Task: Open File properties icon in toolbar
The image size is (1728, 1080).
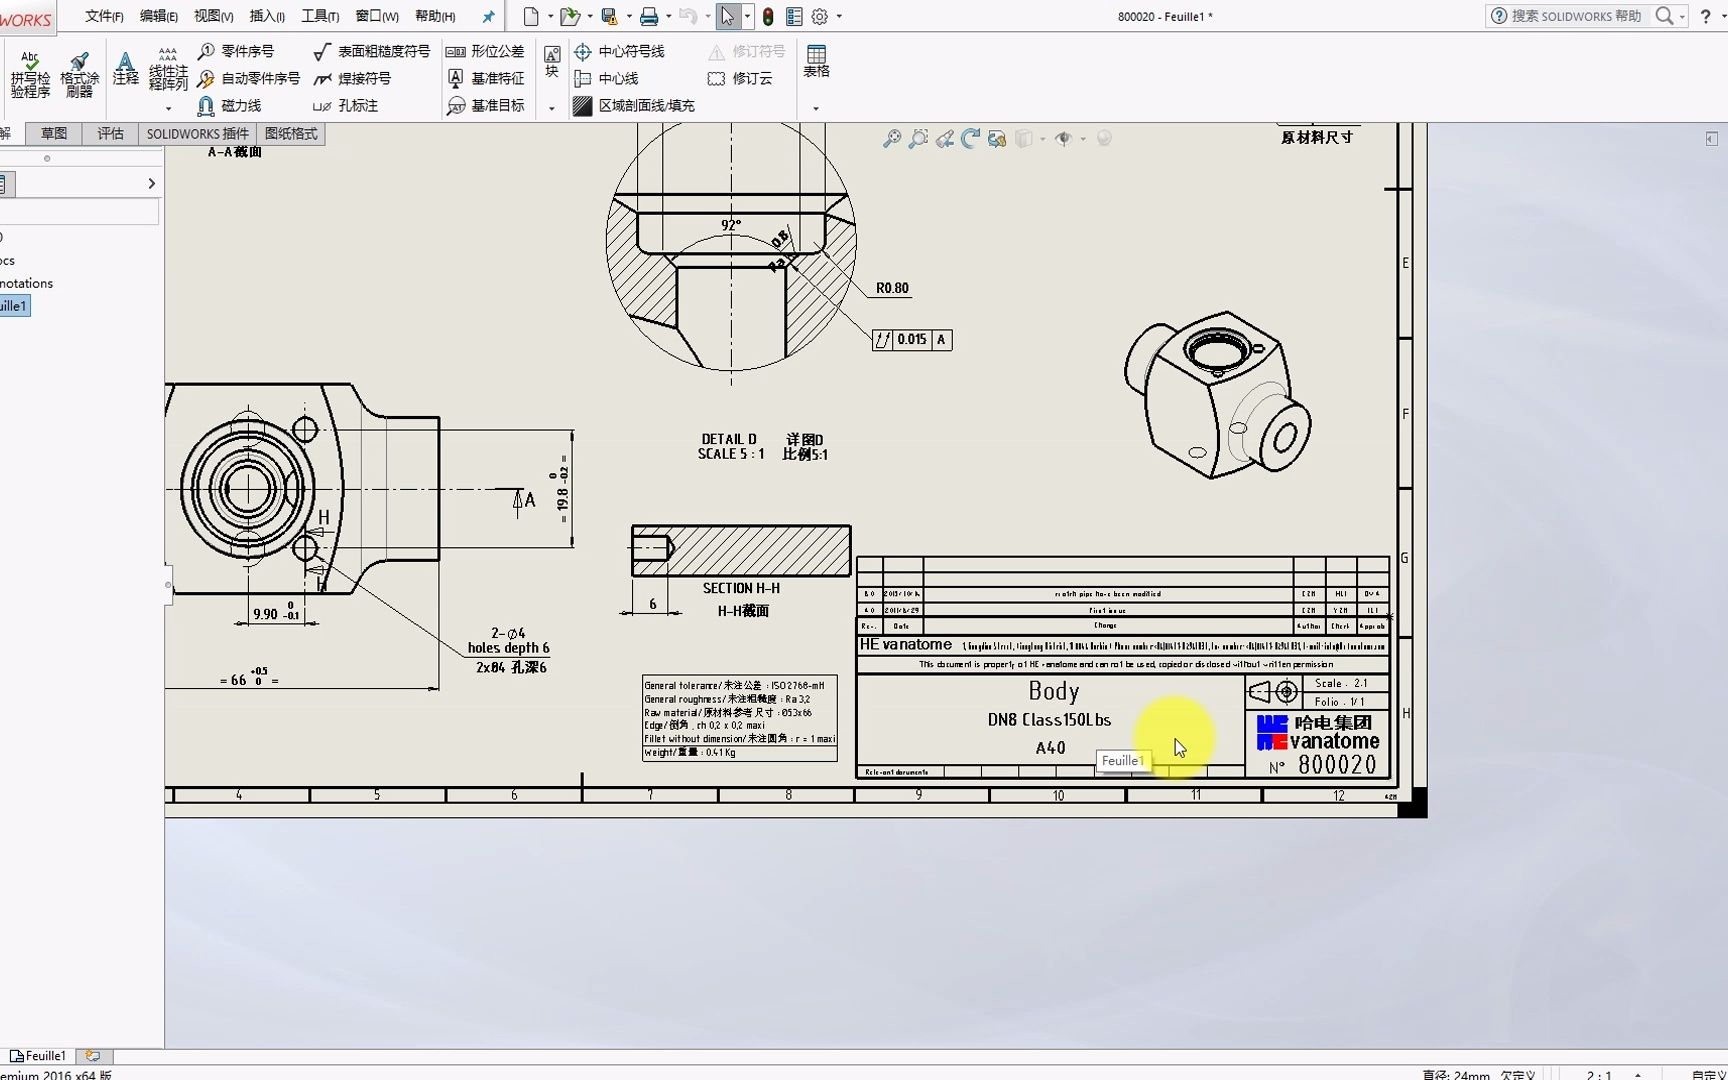Action: pyautogui.click(x=794, y=16)
